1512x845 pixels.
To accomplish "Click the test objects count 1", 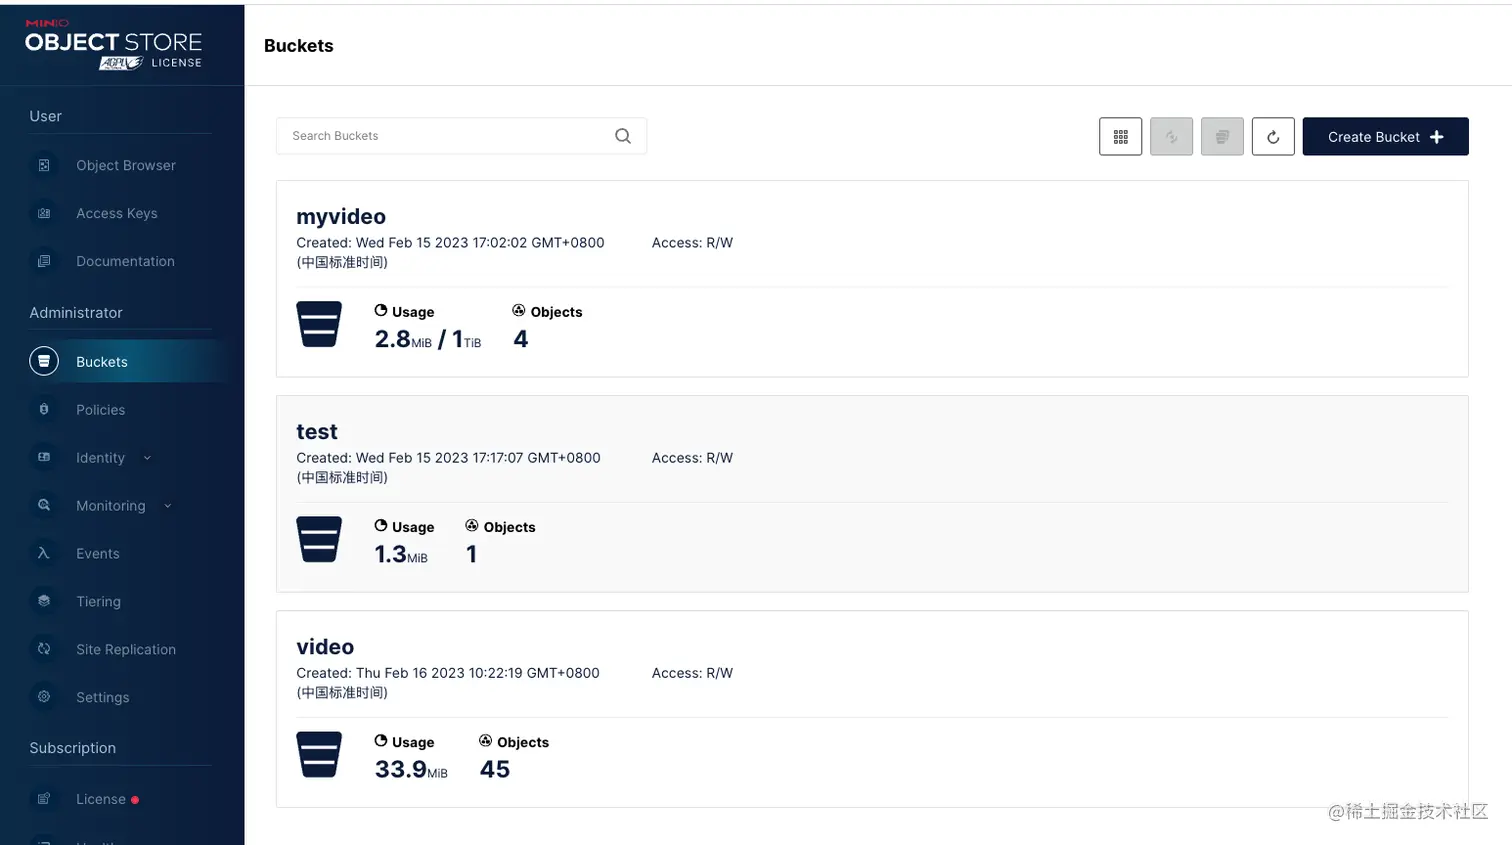I will 472,554.
